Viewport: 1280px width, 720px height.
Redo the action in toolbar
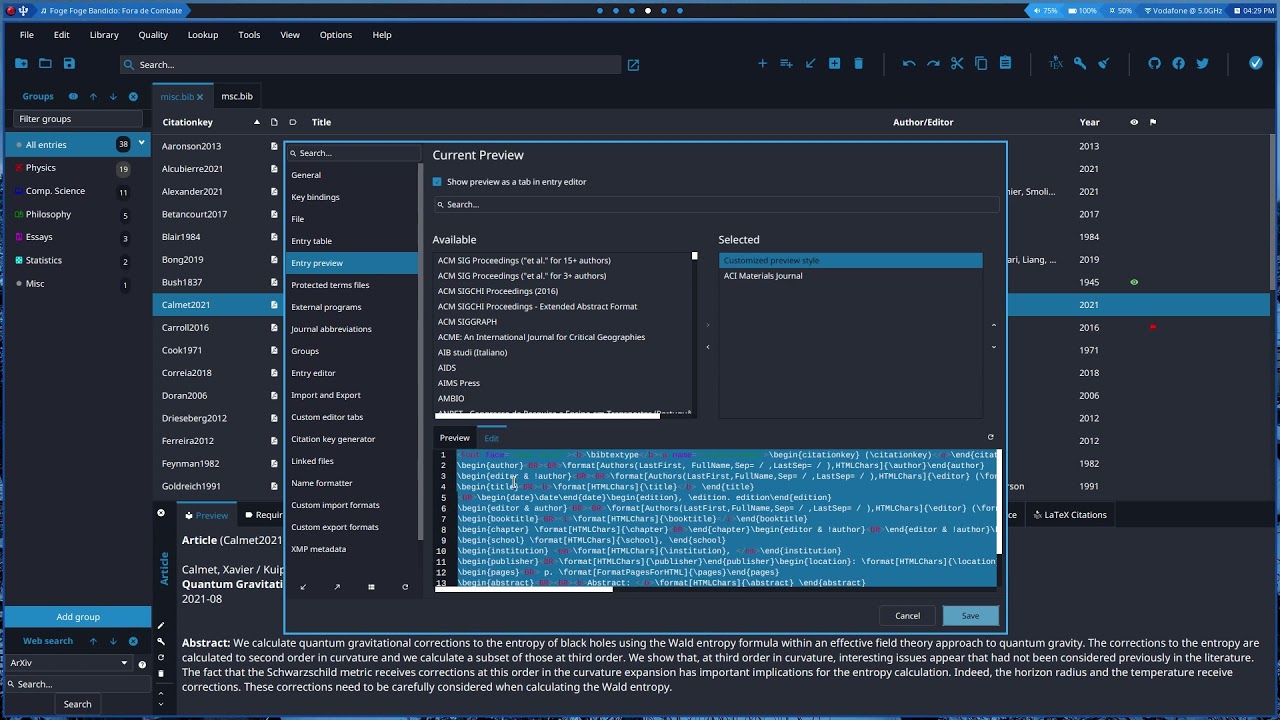933,64
